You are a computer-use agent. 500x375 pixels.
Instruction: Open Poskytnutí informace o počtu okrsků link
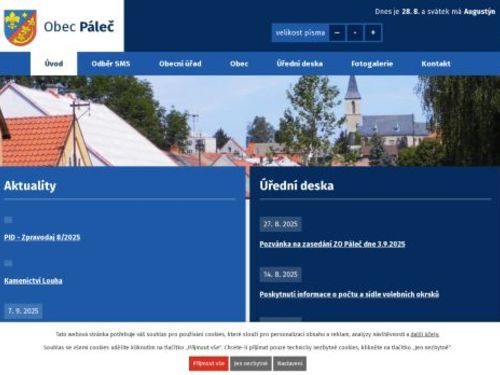tap(349, 294)
